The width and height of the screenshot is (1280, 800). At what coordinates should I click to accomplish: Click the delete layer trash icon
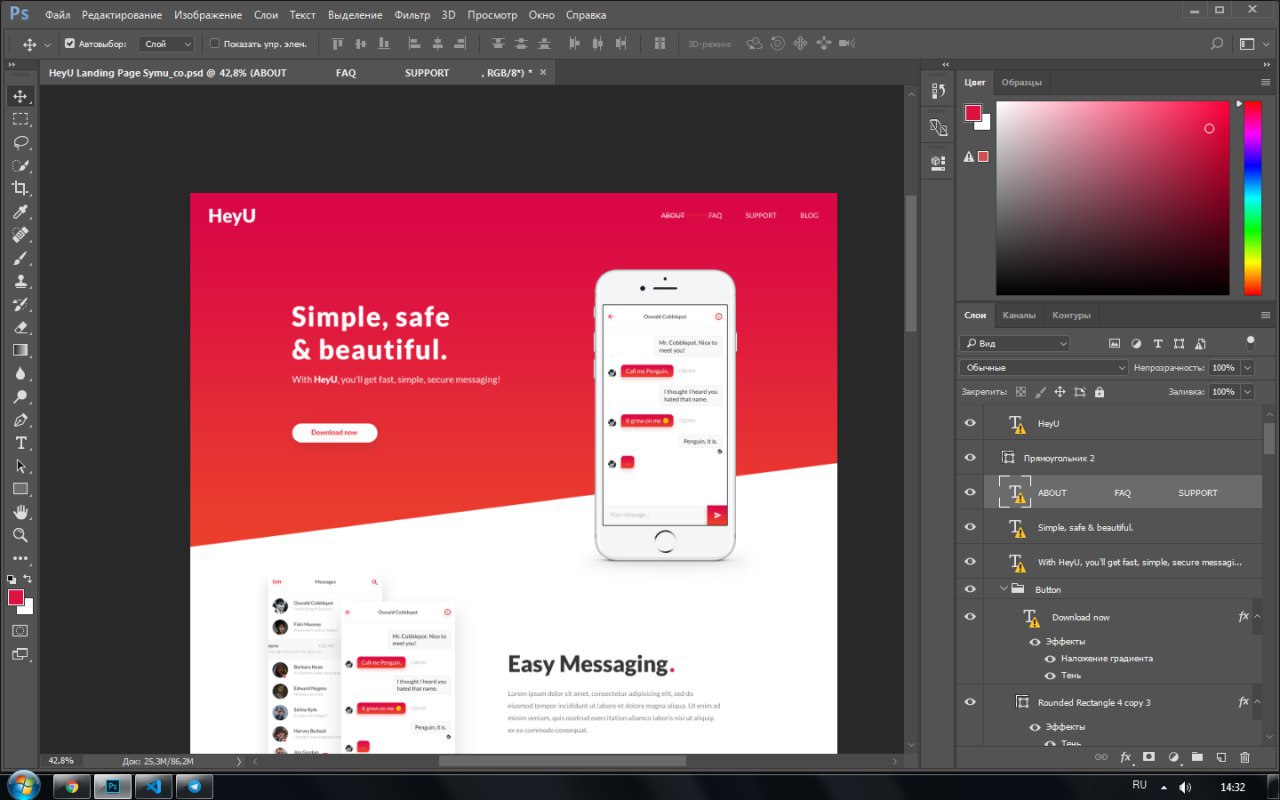click(x=1245, y=758)
